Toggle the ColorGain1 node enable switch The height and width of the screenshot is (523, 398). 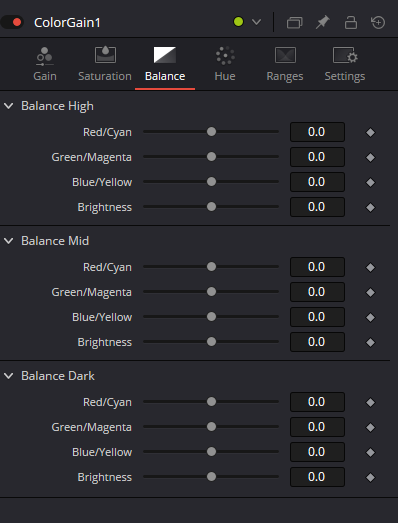[12, 22]
